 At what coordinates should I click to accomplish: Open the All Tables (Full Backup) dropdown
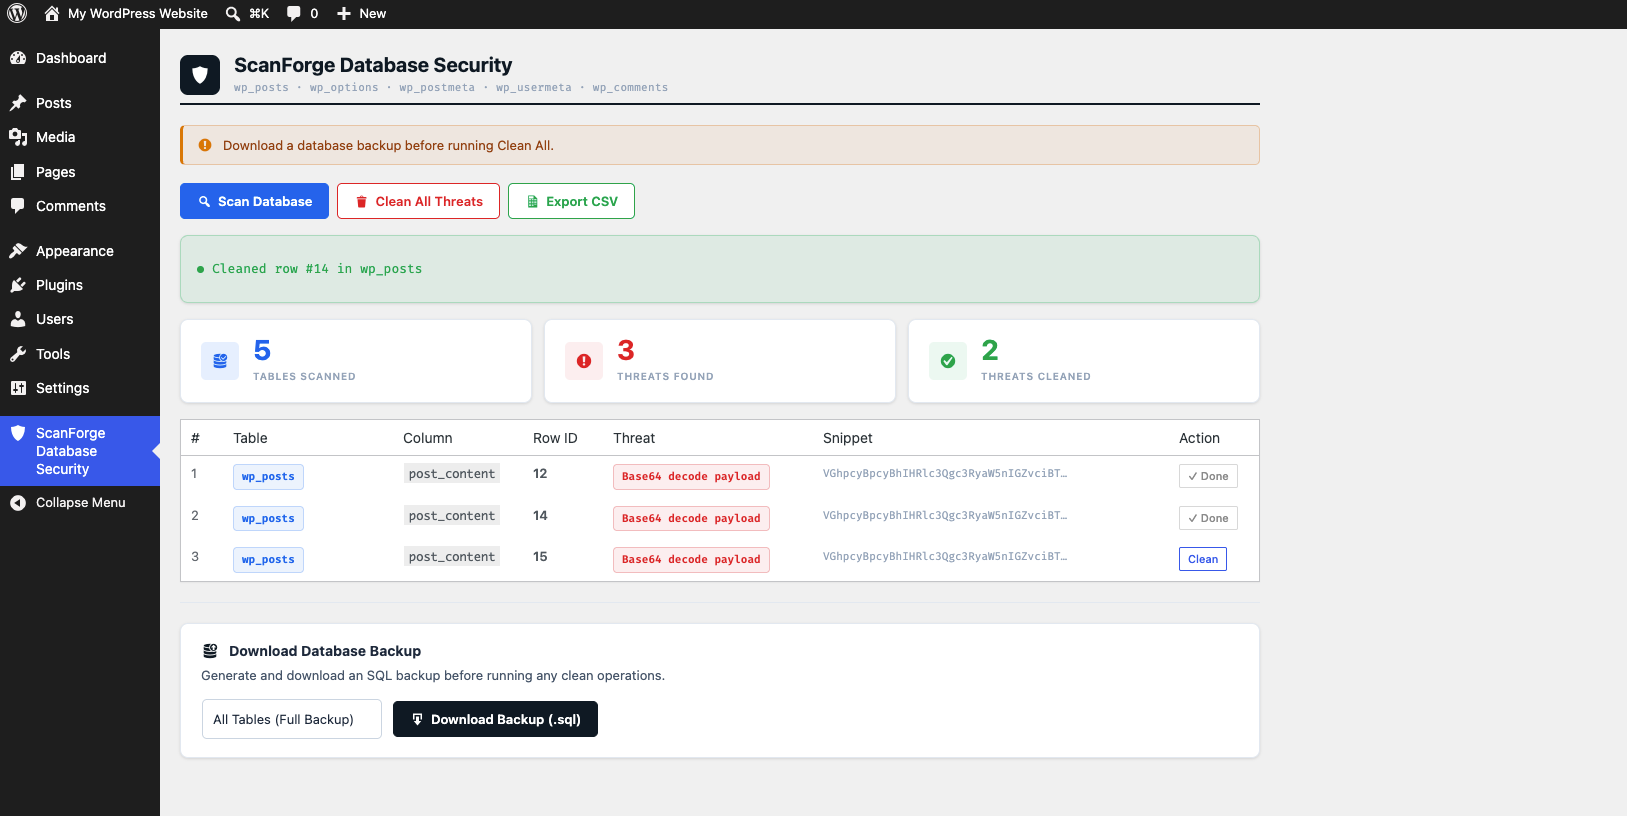tap(292, 719)
